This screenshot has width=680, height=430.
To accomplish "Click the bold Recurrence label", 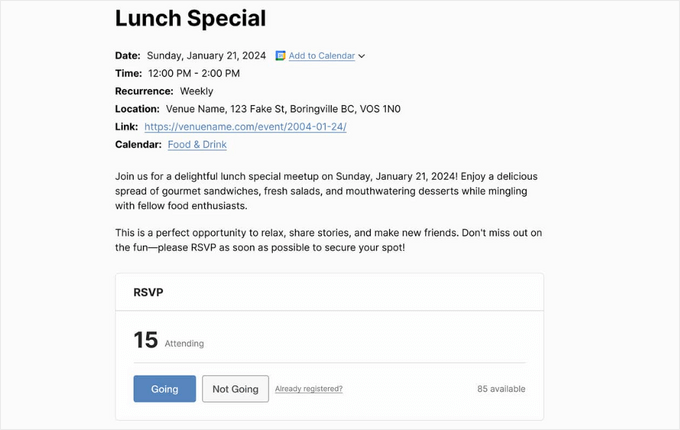I will 144,91.
